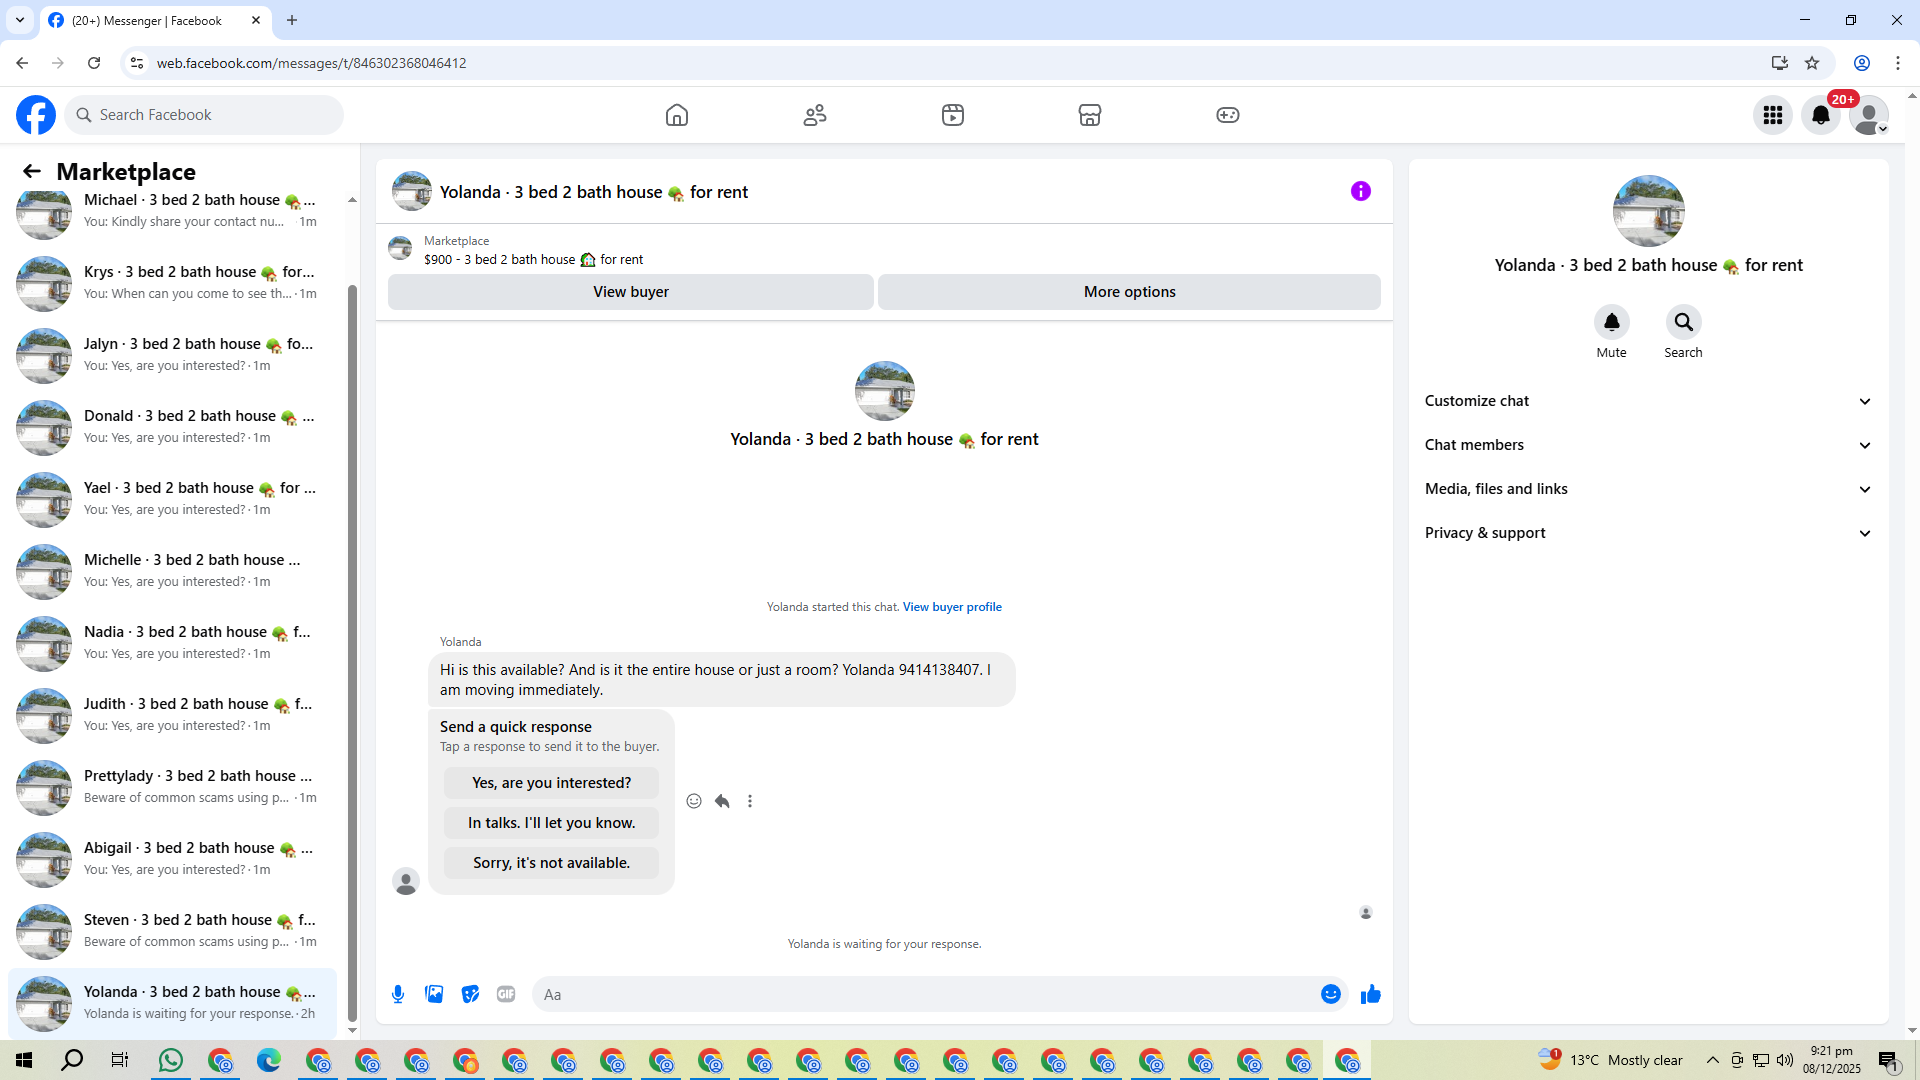
Task: Expand Chat members section
Action: 1648,445
